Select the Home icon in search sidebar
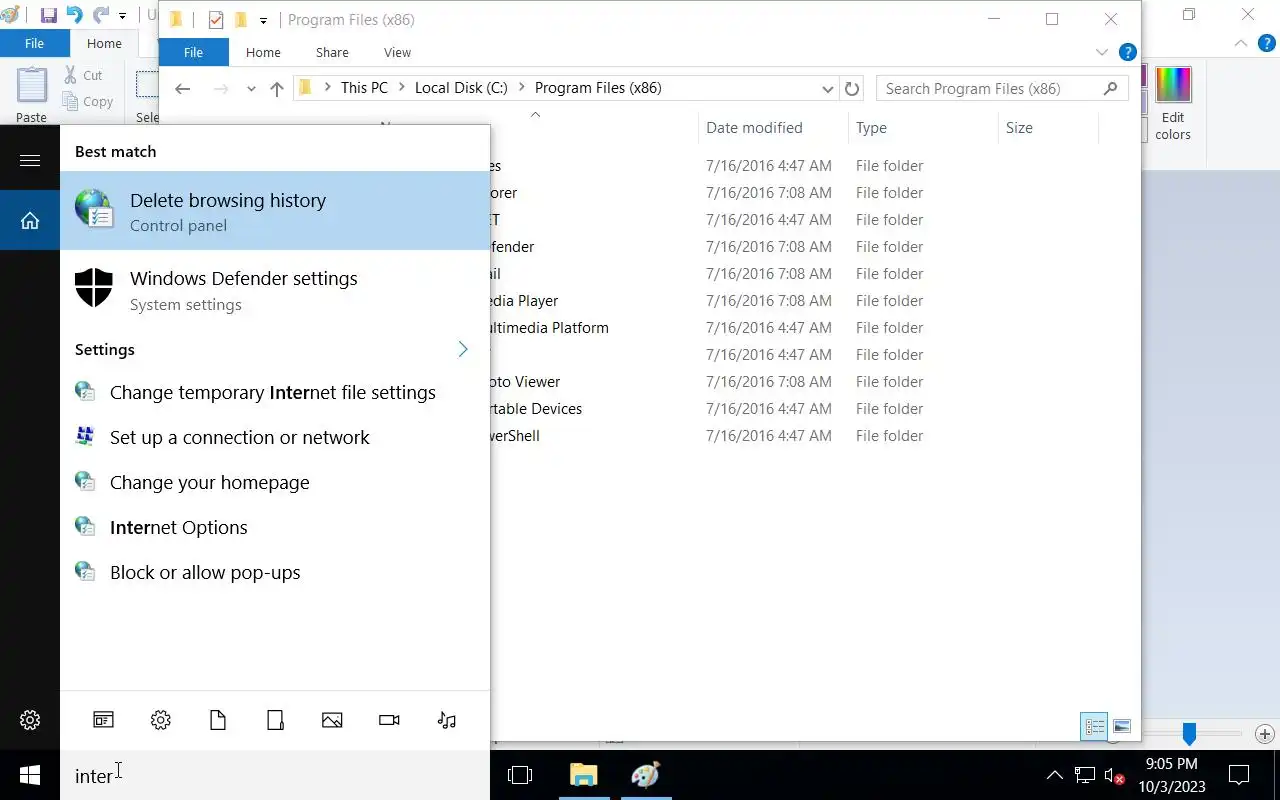This screenshot has height=800, width=1280. coord(30,221)
